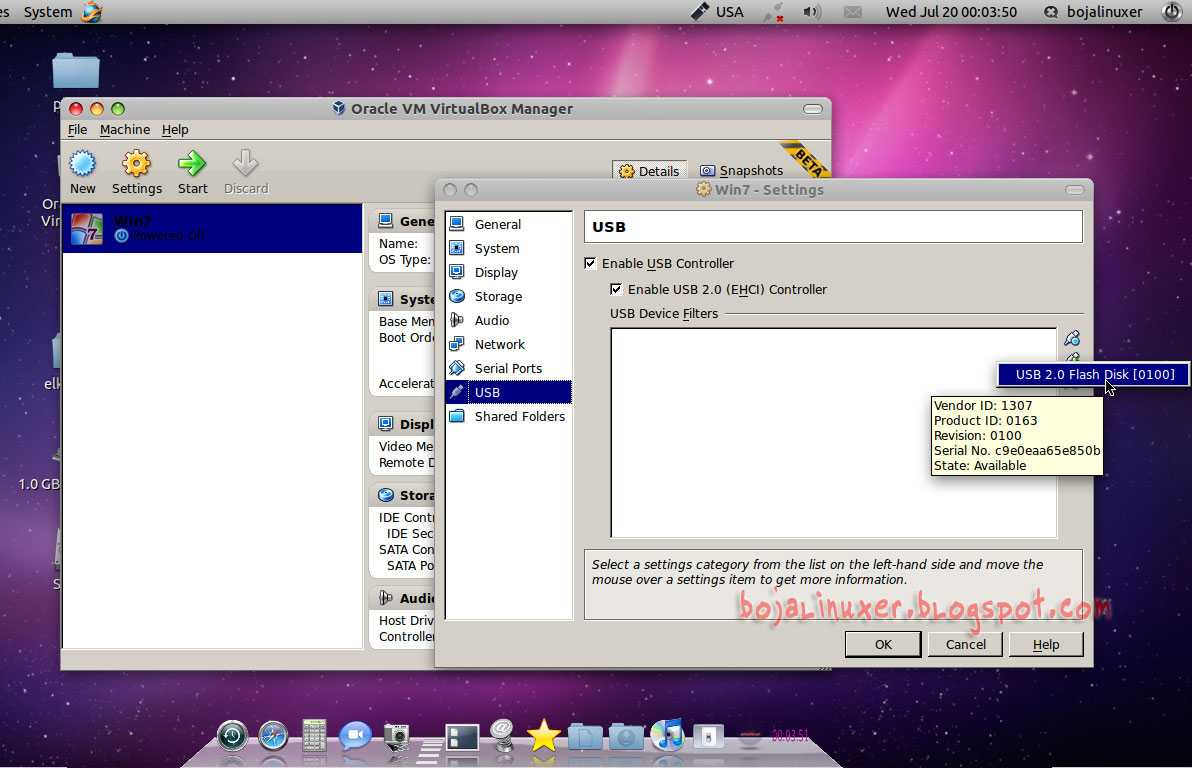
Task: Click the clock showing Wed Jul 20
Action: (951, 12)
